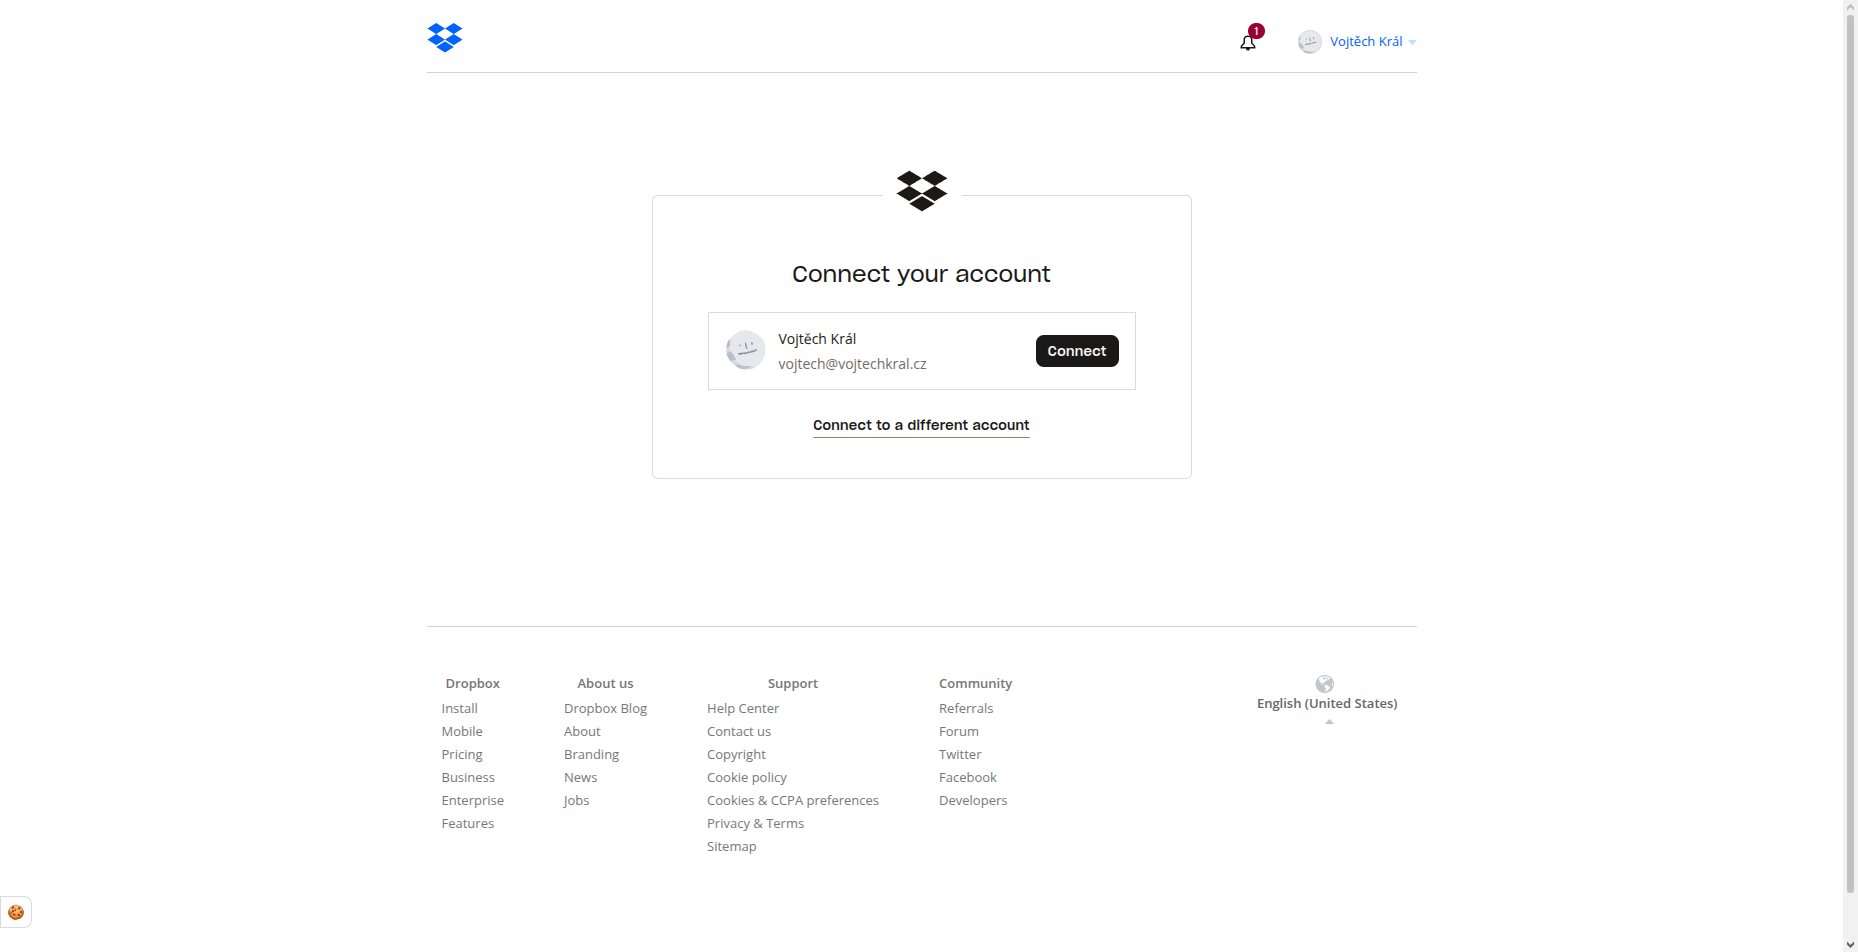Open the Jobs footer link
This screenshot has height=952, width=1858.
[x=577, y=800]
